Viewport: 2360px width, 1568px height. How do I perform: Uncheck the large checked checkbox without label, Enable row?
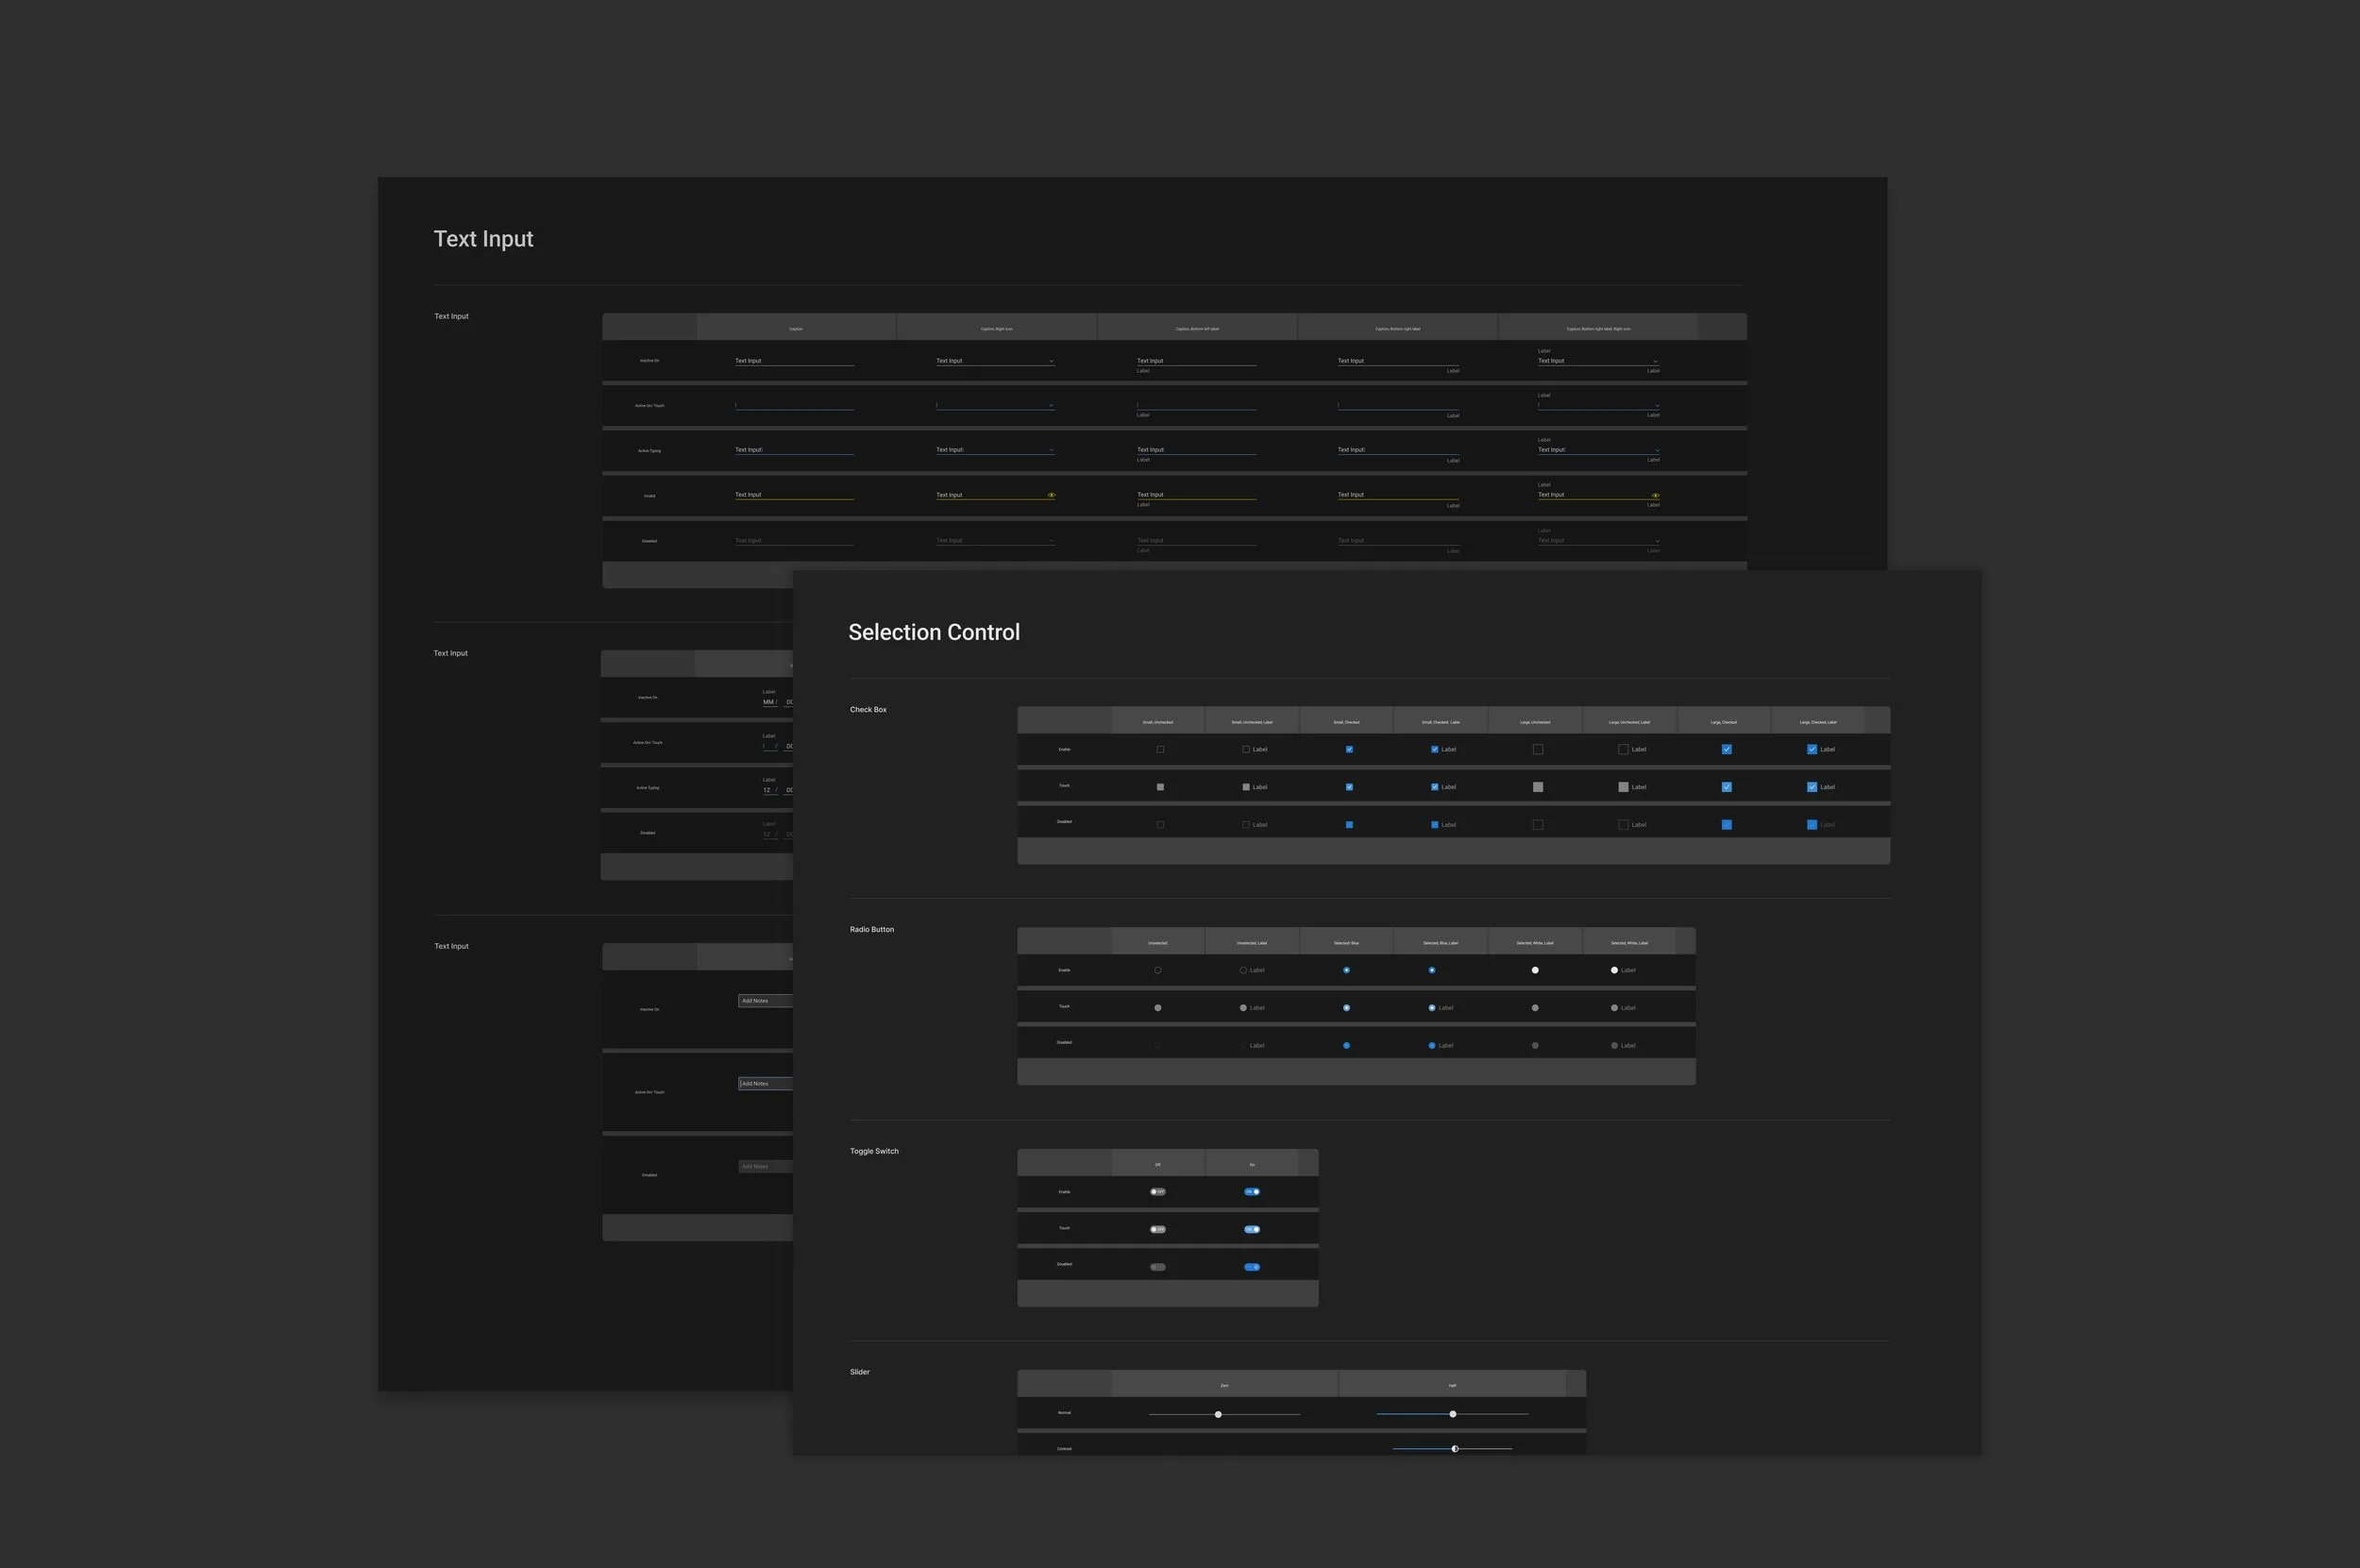pos(1726,749)
